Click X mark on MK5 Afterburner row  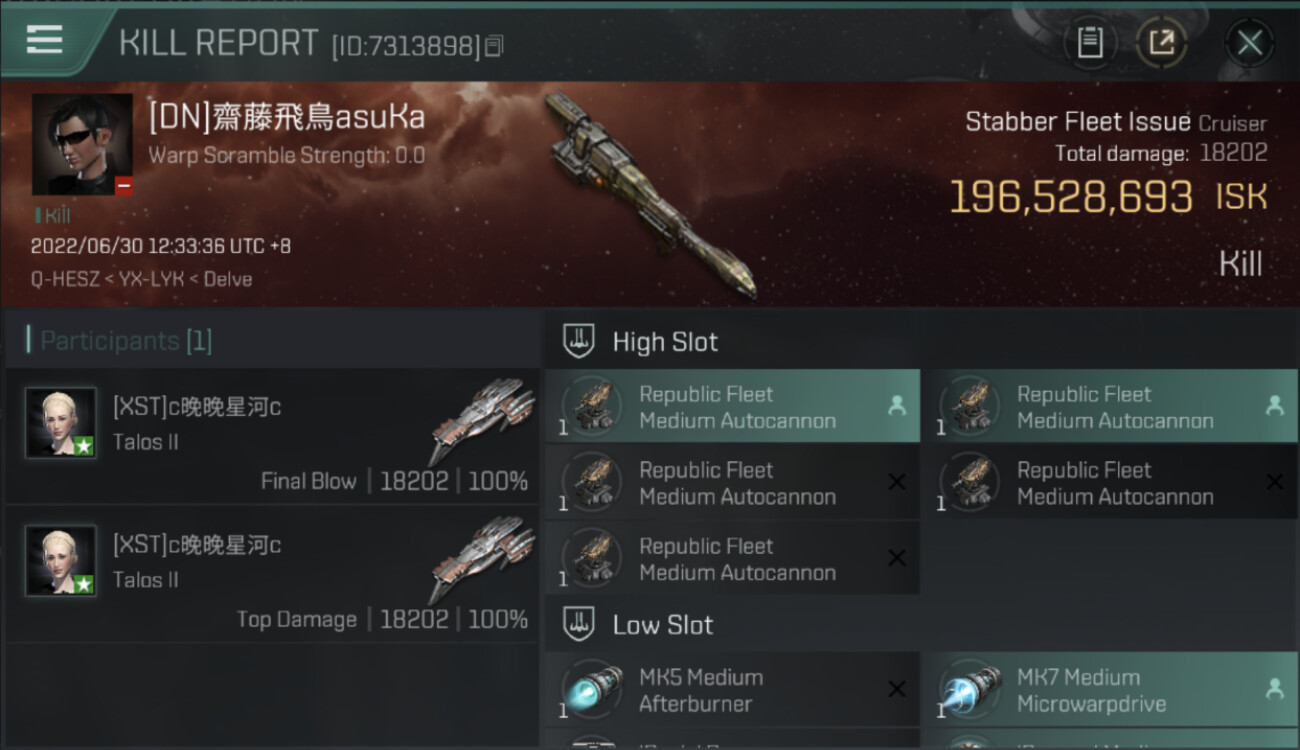(897, 689)
